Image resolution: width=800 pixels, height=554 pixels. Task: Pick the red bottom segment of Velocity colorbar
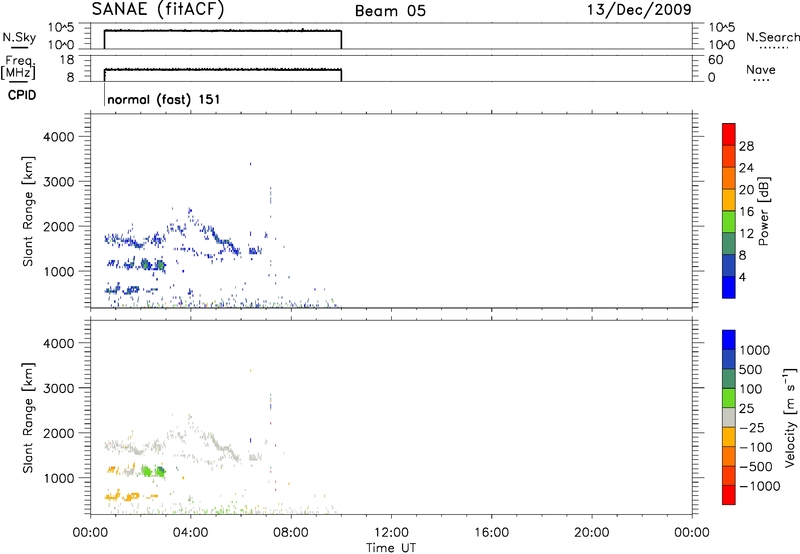729,495
